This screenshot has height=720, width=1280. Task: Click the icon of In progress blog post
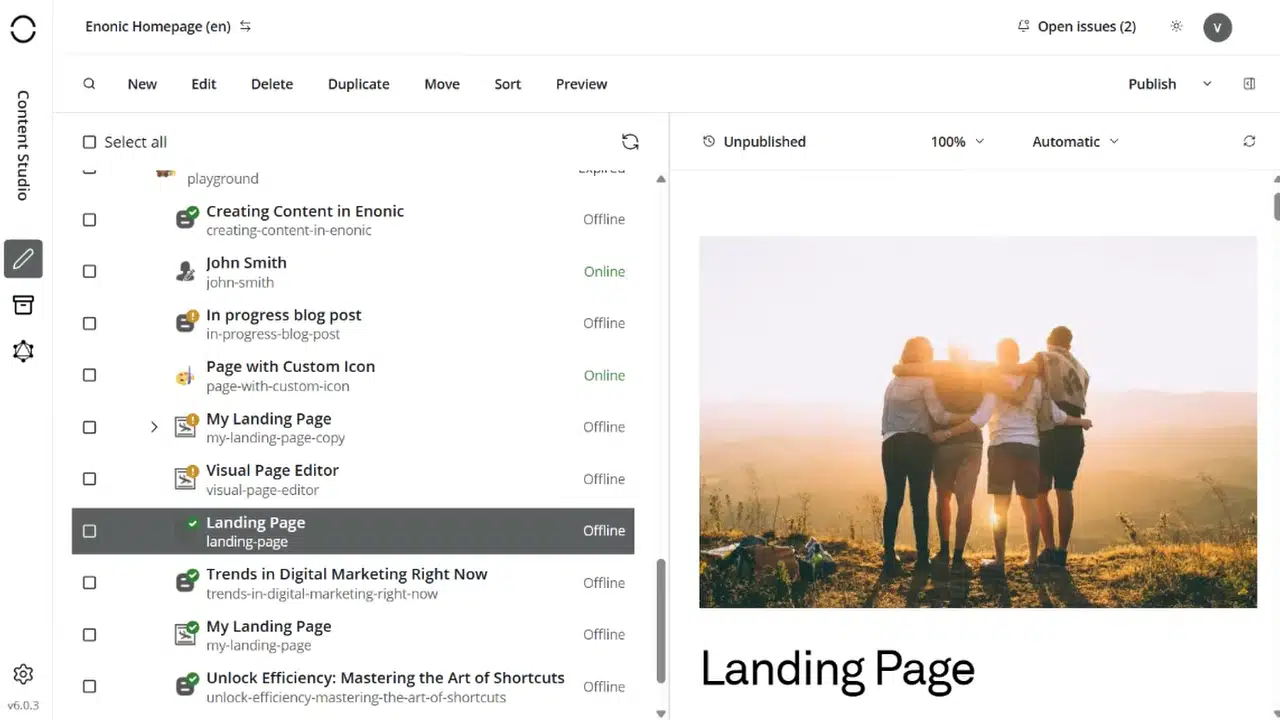(186, 322)
